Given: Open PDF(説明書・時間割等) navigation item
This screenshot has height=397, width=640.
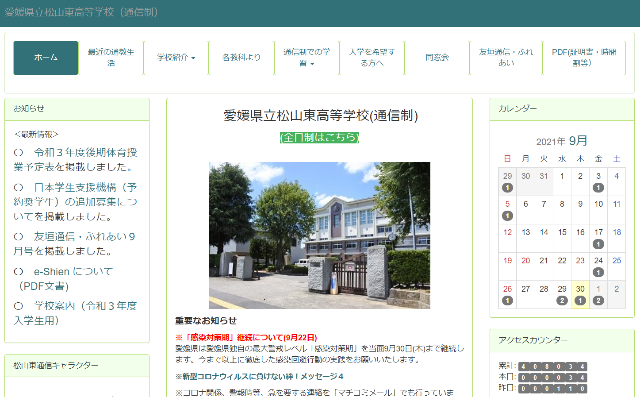Looking at the screenshot, I should (x=584, y=58).
